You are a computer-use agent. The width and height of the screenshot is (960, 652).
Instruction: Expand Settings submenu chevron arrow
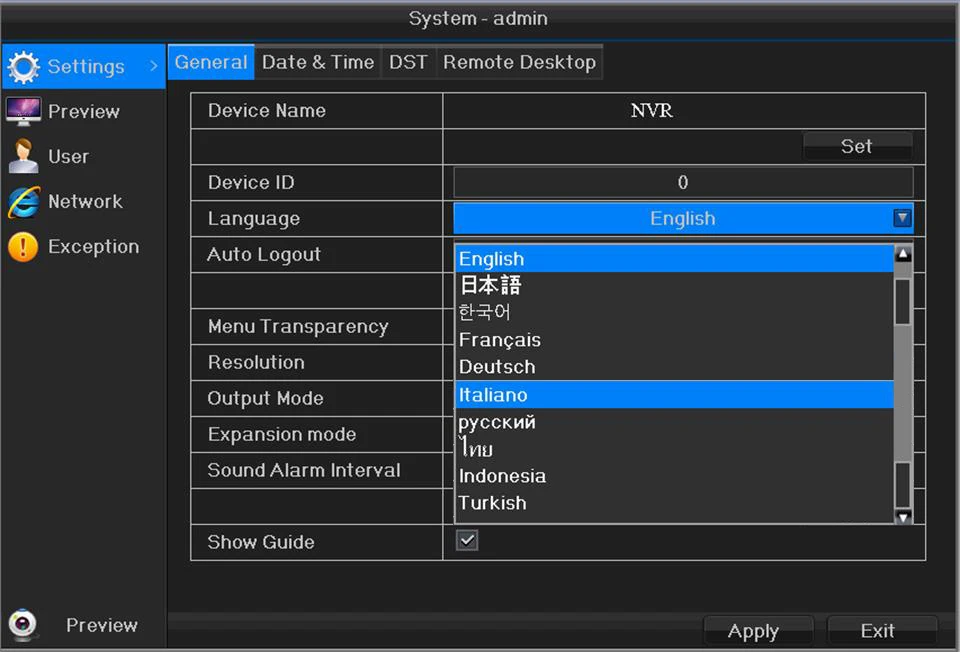[x=154, y=66]
